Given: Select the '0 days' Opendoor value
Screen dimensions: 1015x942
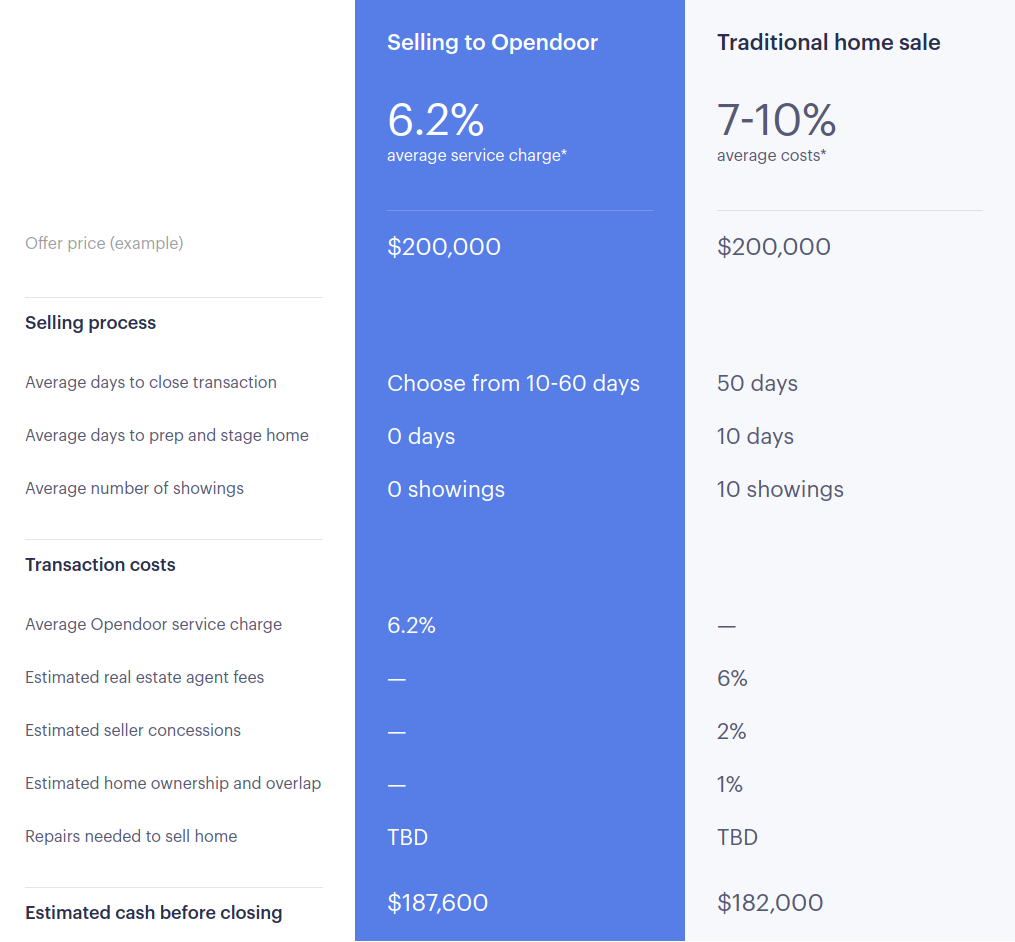Looking at the screenshot, I should [421, 436].
